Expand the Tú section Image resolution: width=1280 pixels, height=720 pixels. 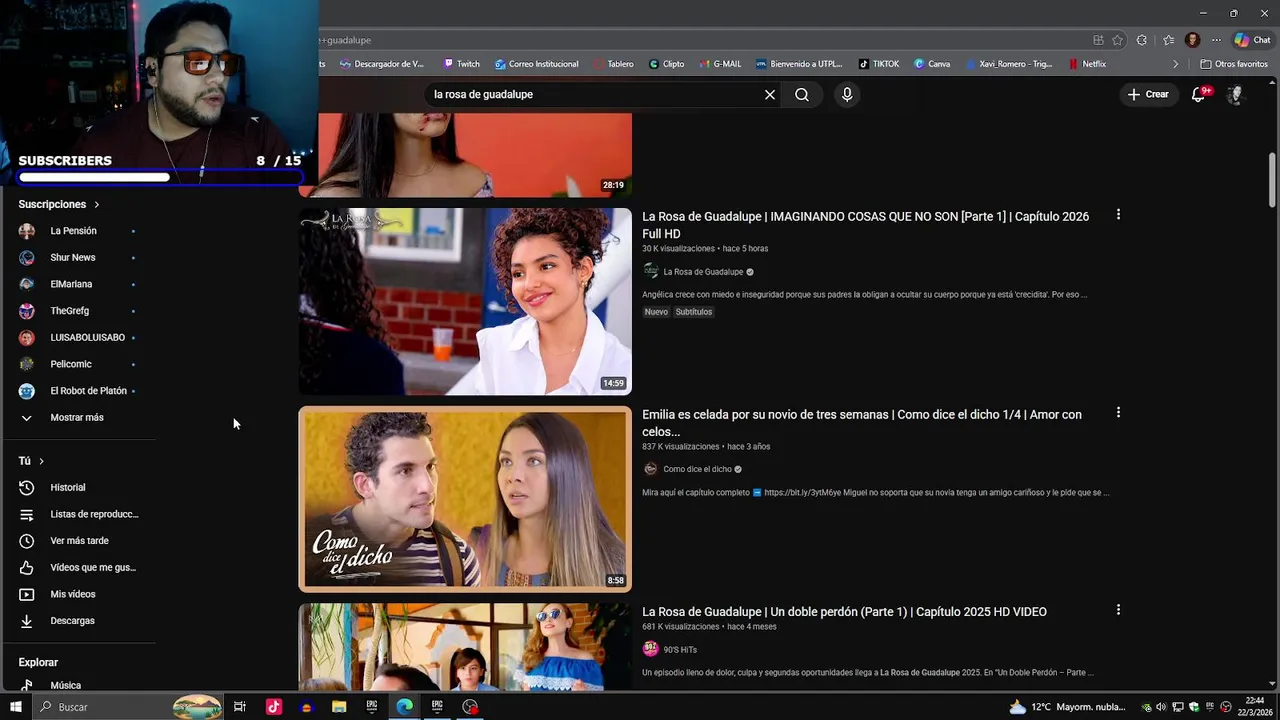click(31, 461)
